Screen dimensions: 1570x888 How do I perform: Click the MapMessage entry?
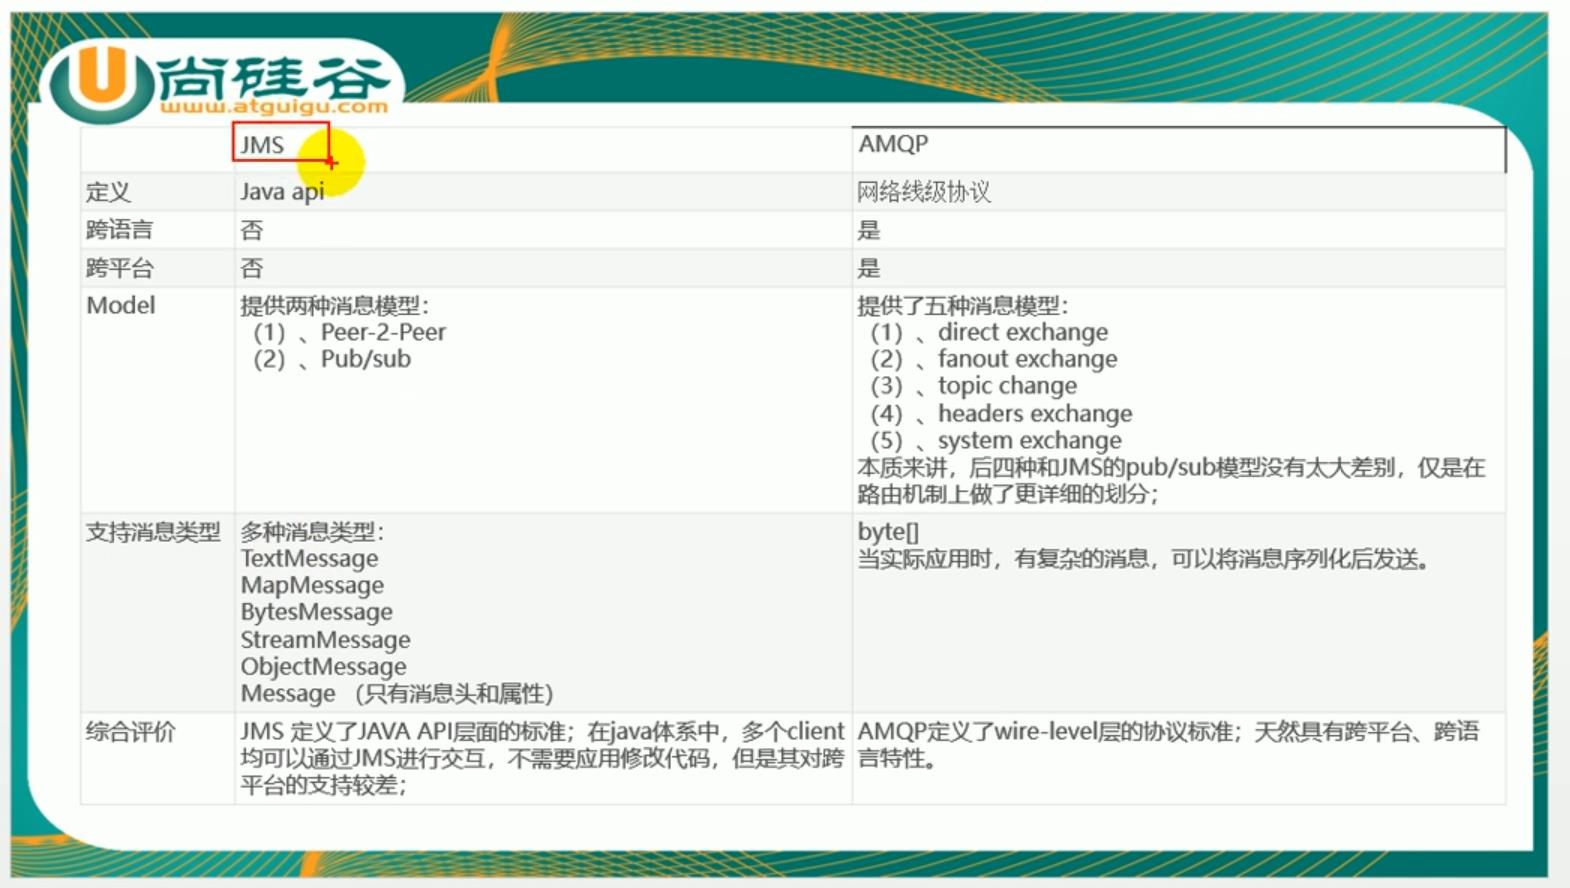(x=312, y=586)
